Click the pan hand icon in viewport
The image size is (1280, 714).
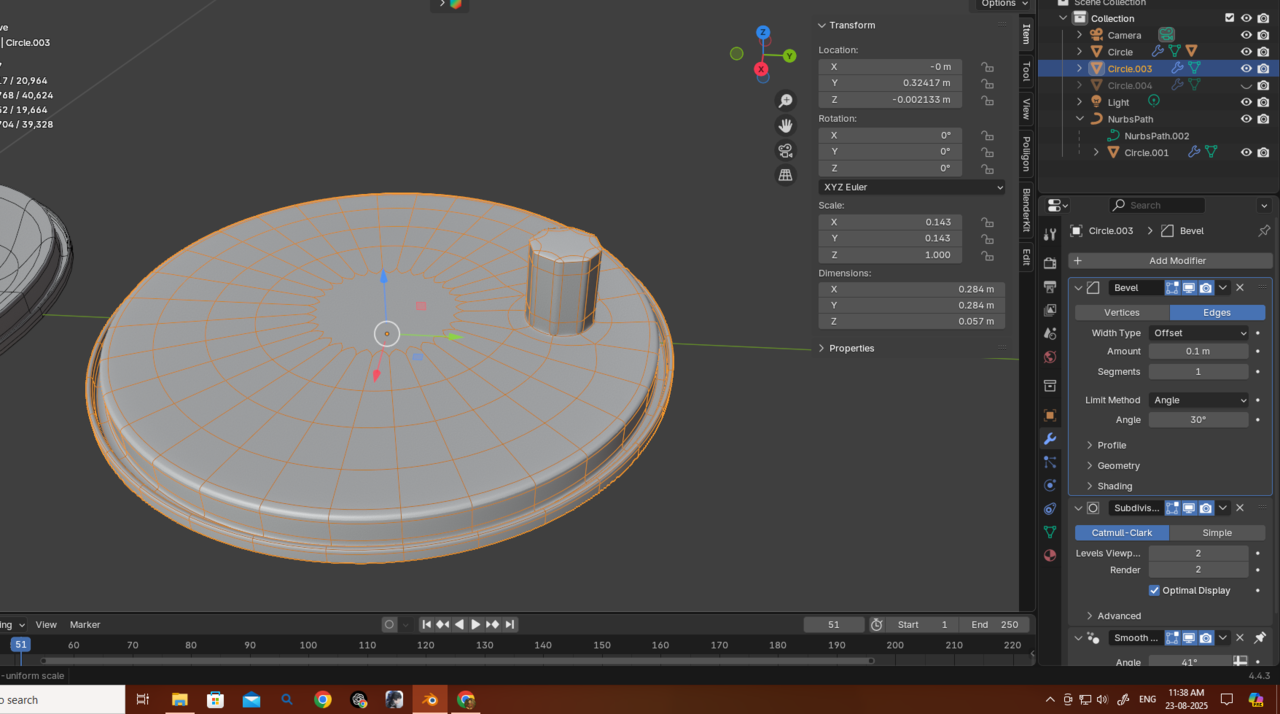(786, 126)
